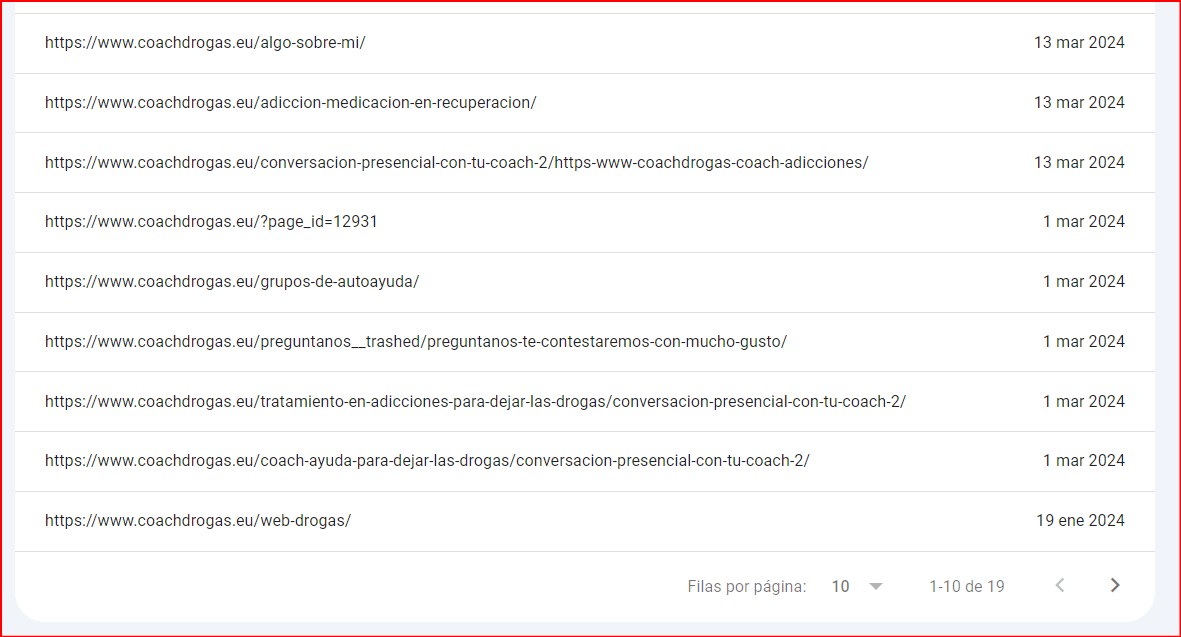Click the date in adiccion-medicacion-en-recuperacion row
The height and width of the screenshot is (637, 1181).
pos(1079,102)
